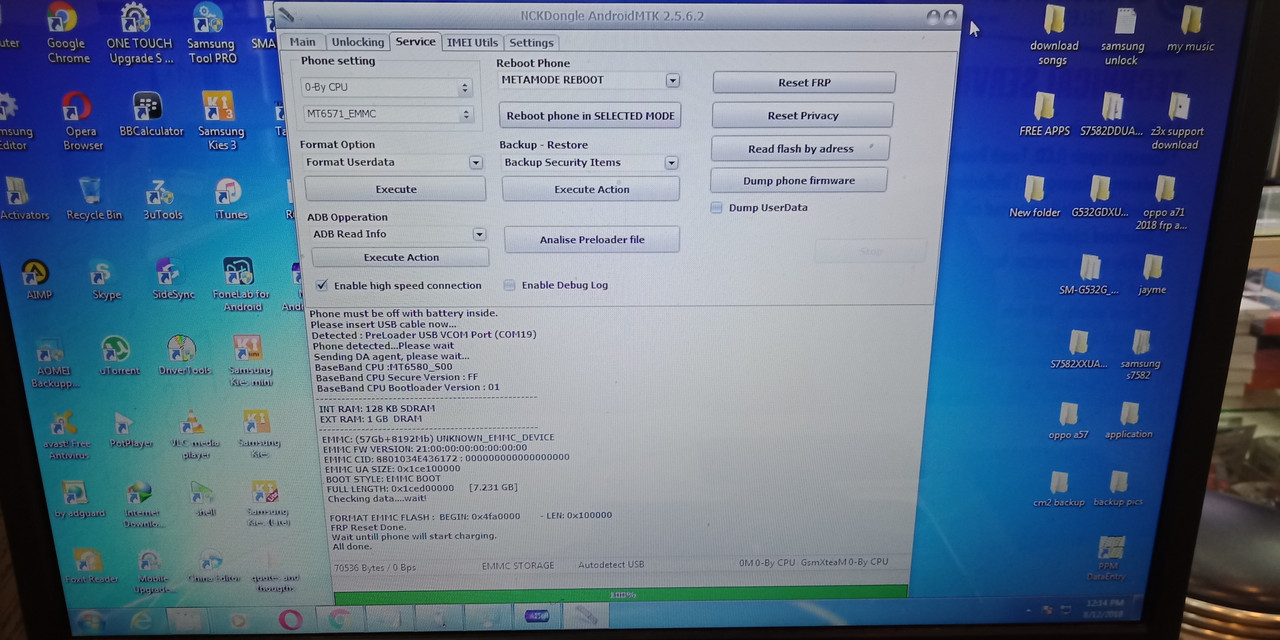Expand METAMODE REBOOT dropdown
The height and width of the screenshot is (640, 1280).
(x=672, y=80)
